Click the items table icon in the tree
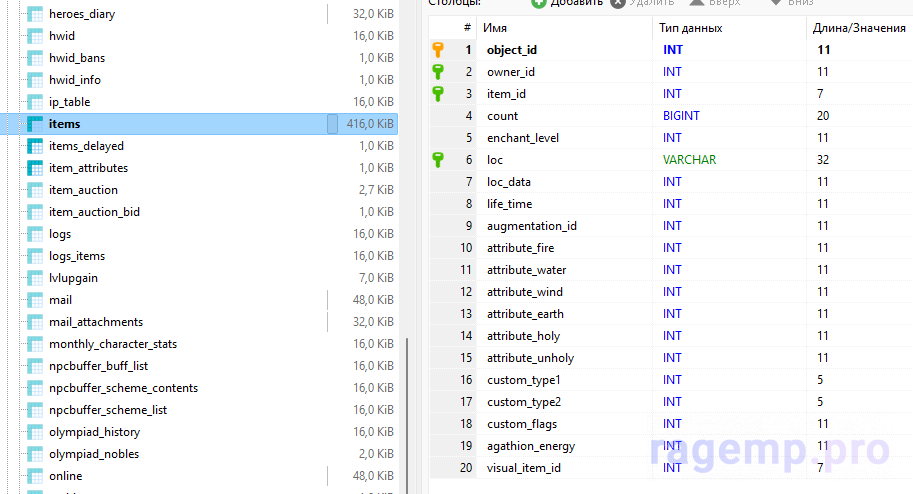 (35, 124)
